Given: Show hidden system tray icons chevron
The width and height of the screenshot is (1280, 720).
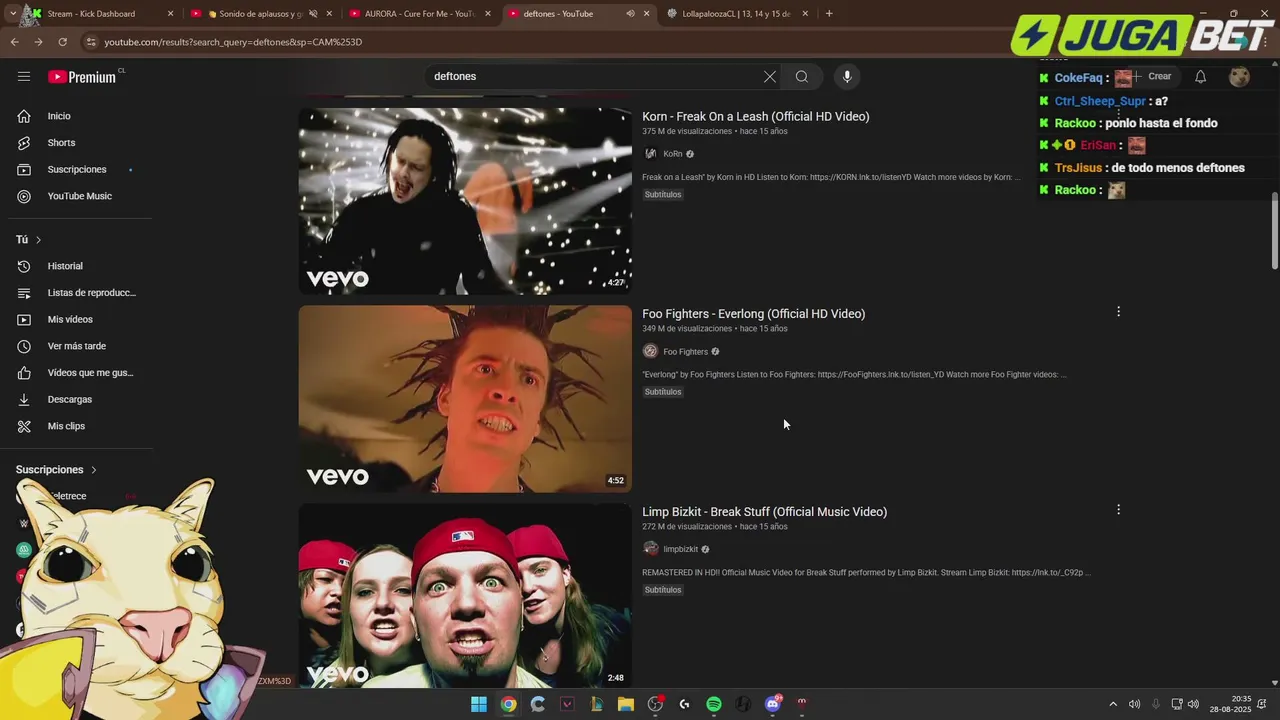Looking at the screenshot, I should 1113,704.
